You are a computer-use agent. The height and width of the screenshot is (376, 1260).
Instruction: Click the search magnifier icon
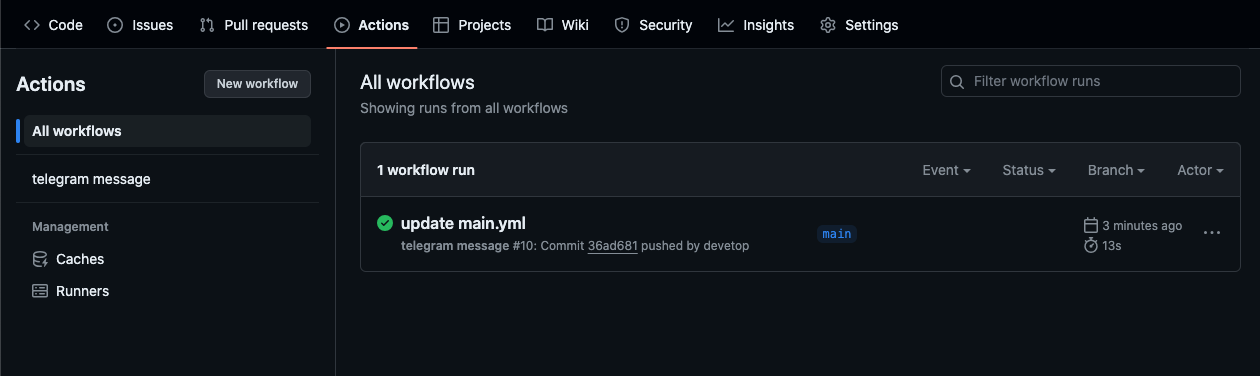click(957, 81)
